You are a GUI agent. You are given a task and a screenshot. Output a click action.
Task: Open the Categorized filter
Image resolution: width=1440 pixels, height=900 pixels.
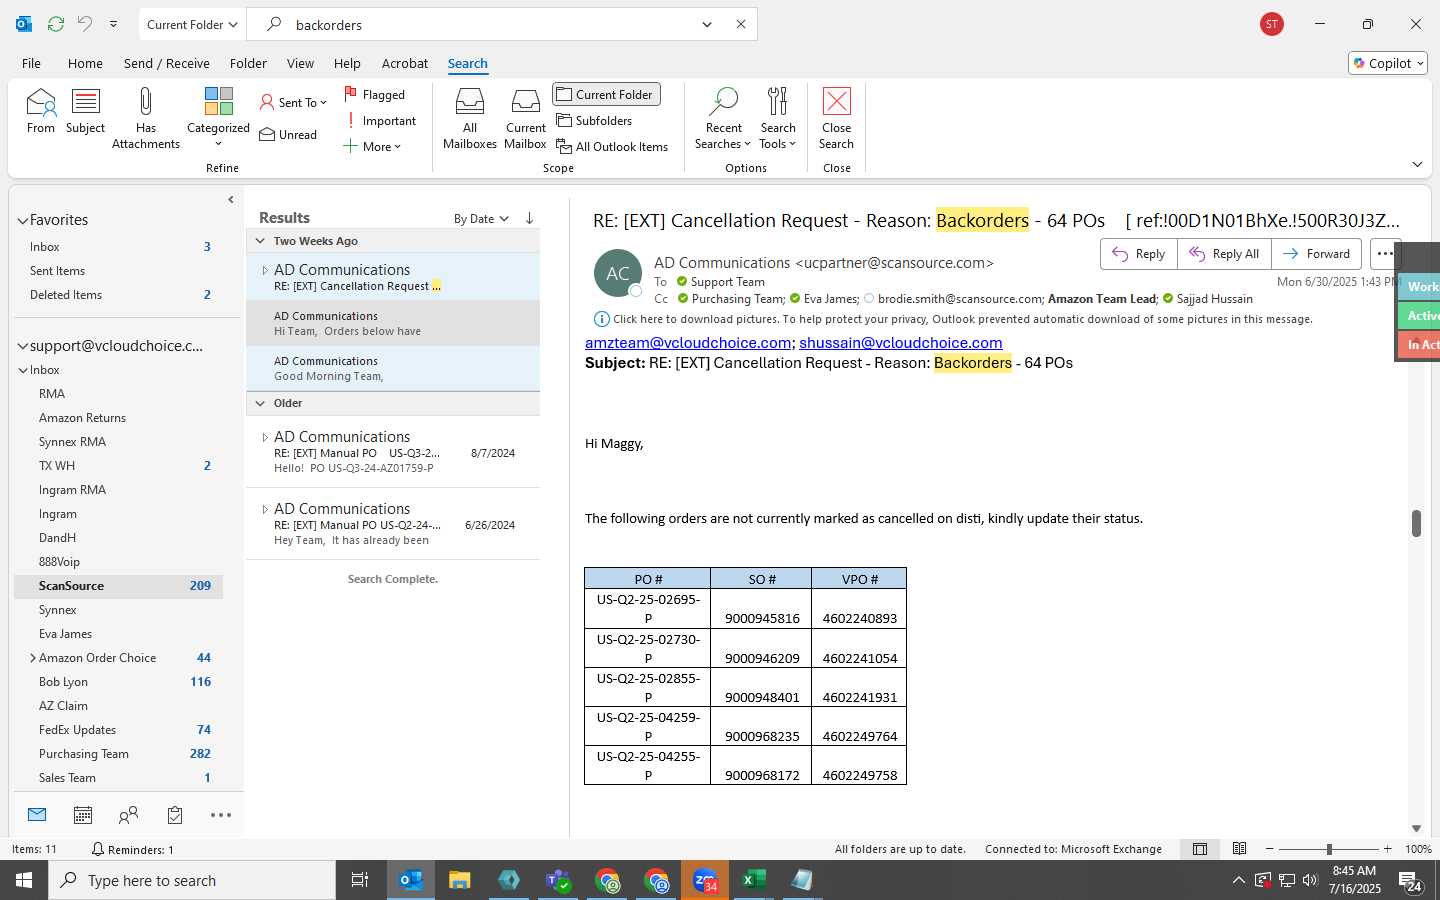click(x=218, y=118)
